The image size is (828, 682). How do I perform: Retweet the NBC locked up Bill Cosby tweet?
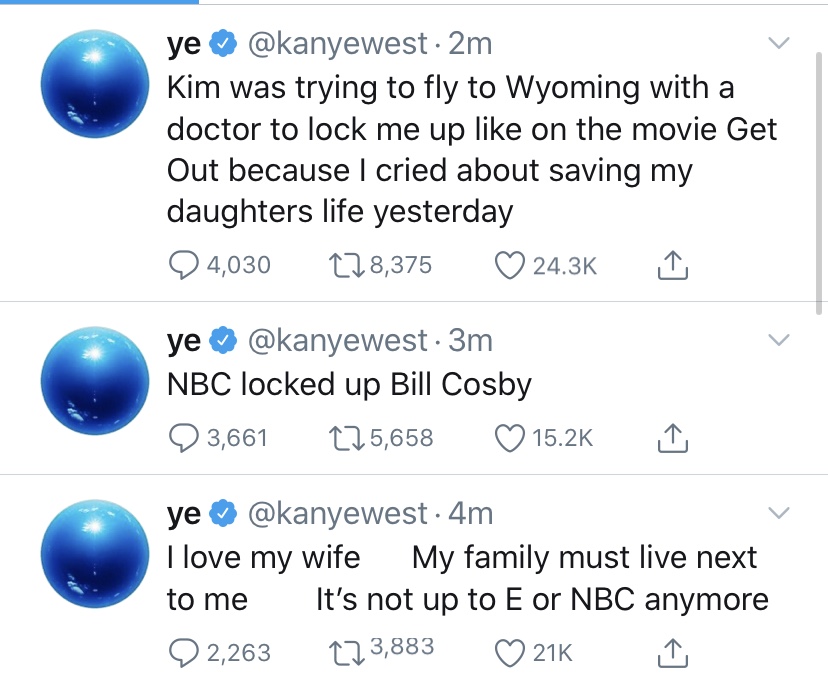click(x=346, y=438)
